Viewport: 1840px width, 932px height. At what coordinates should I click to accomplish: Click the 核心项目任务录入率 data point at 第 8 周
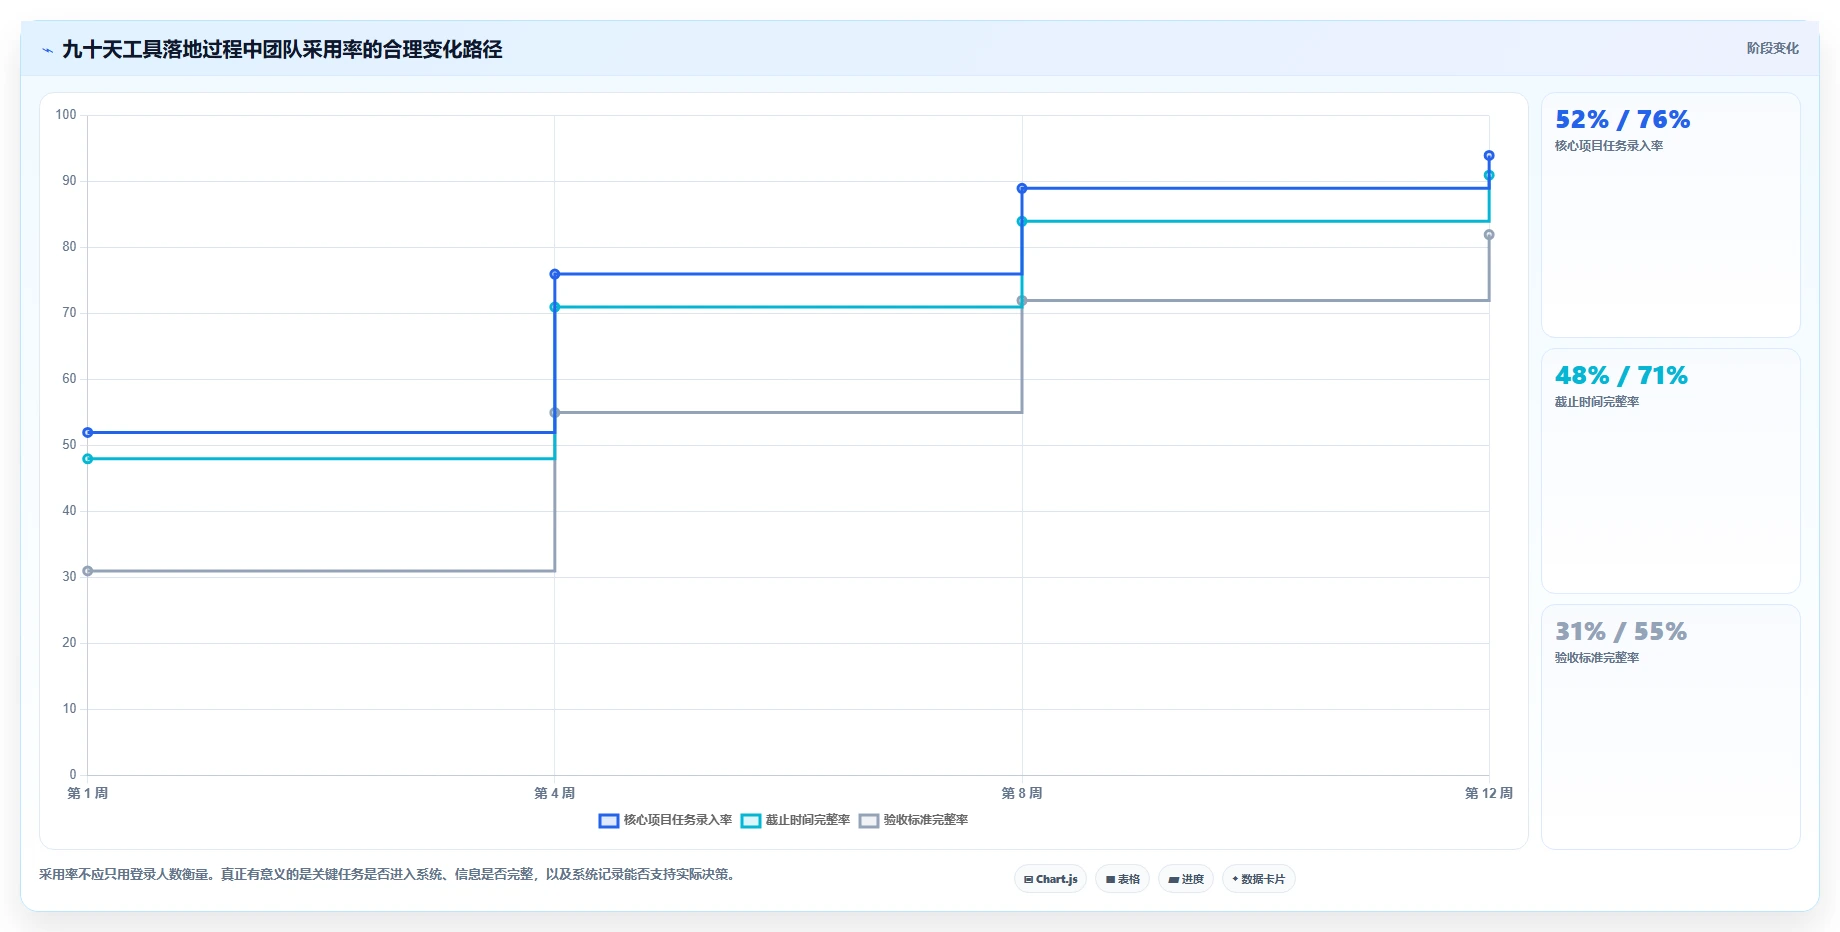[1022, 188]
